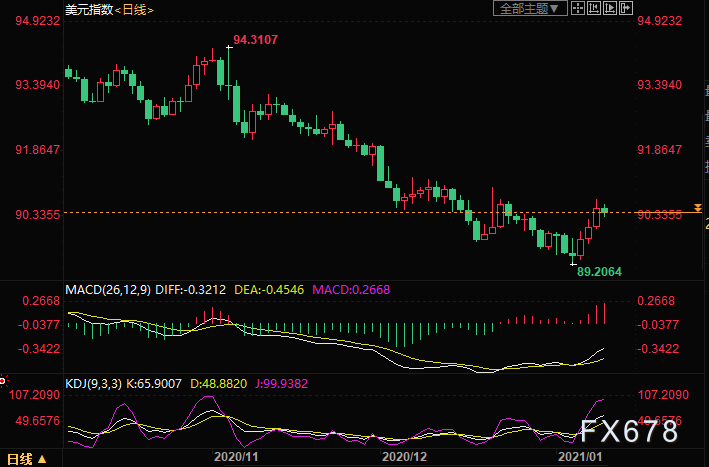Click the 美元指数 chart title
The image size is (709, 467).
click(x=86, y=9)
